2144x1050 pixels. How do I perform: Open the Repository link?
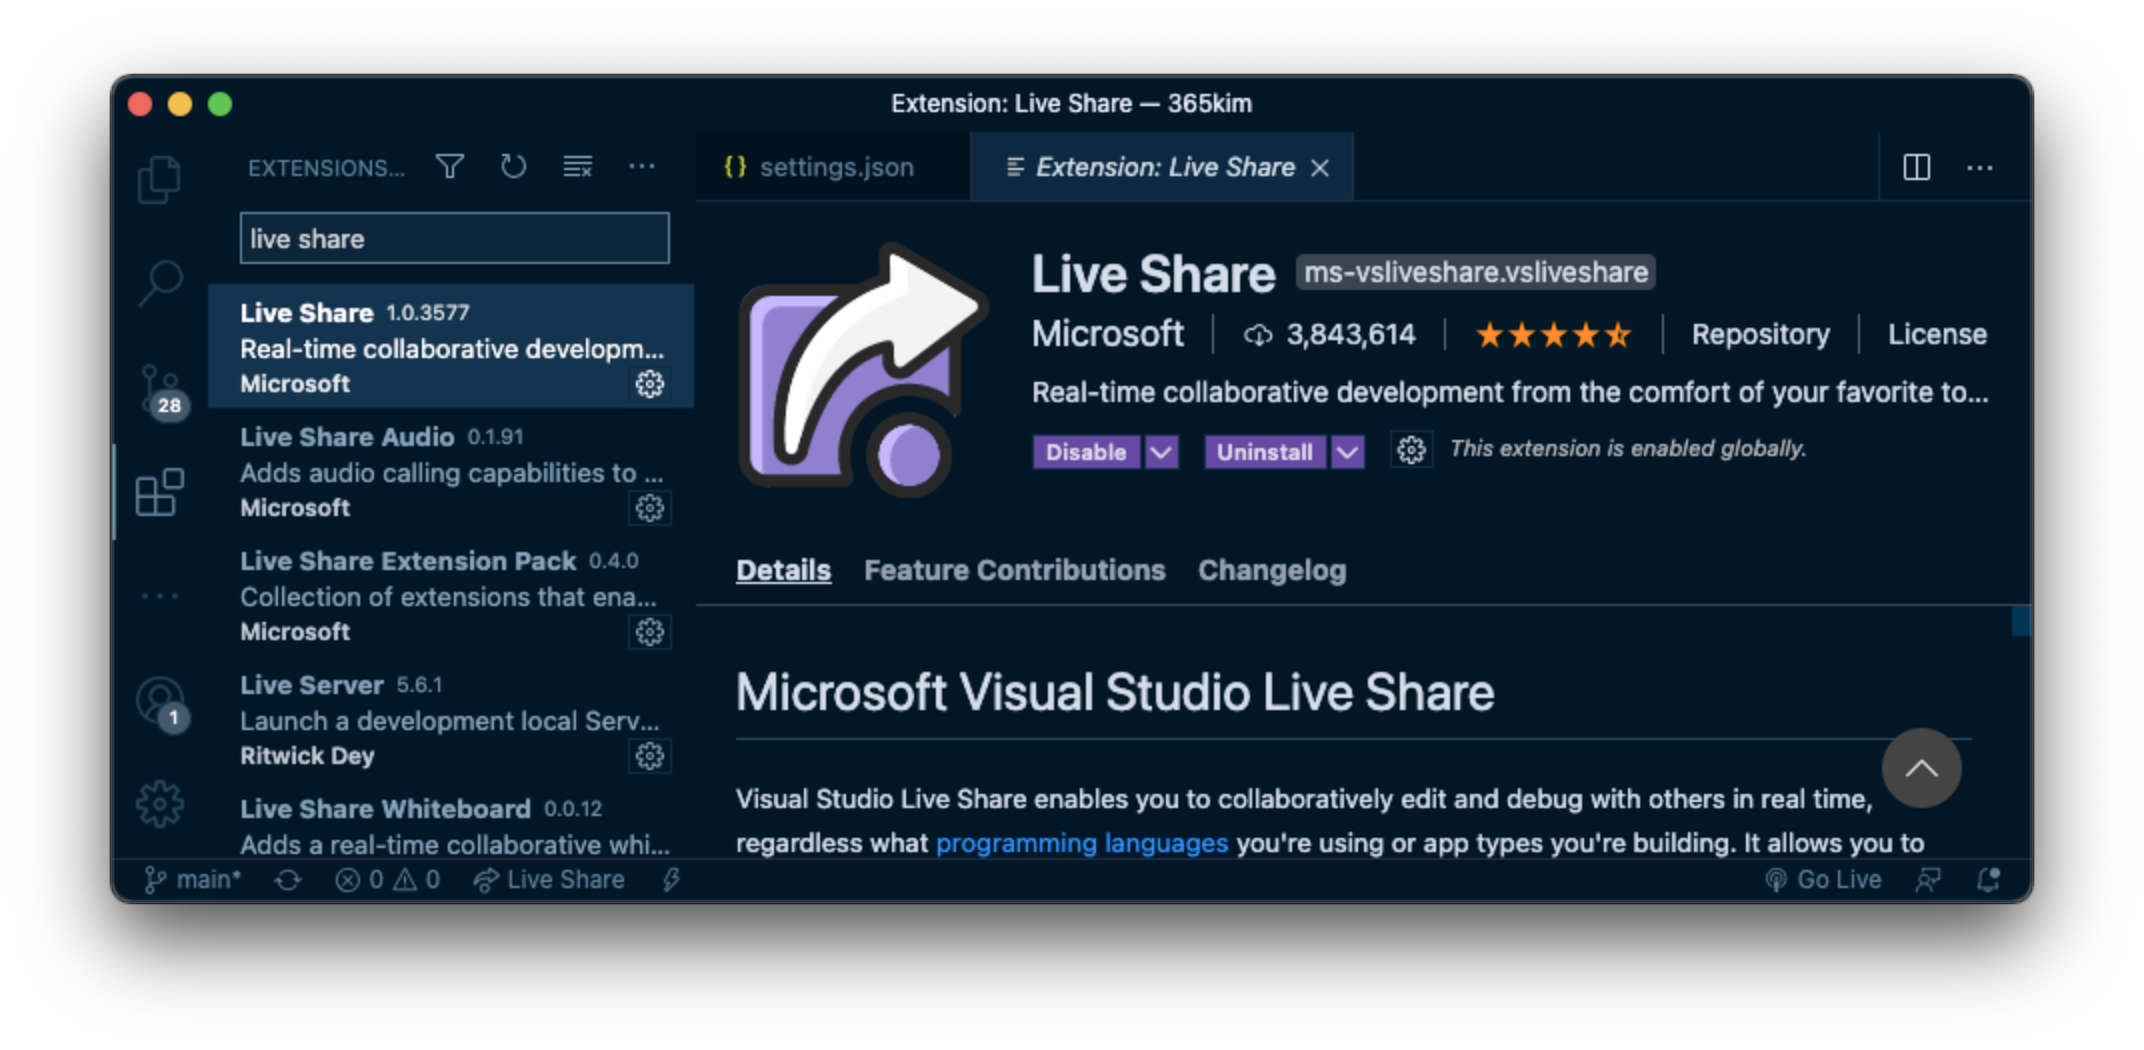click(x=1760, y=334)
